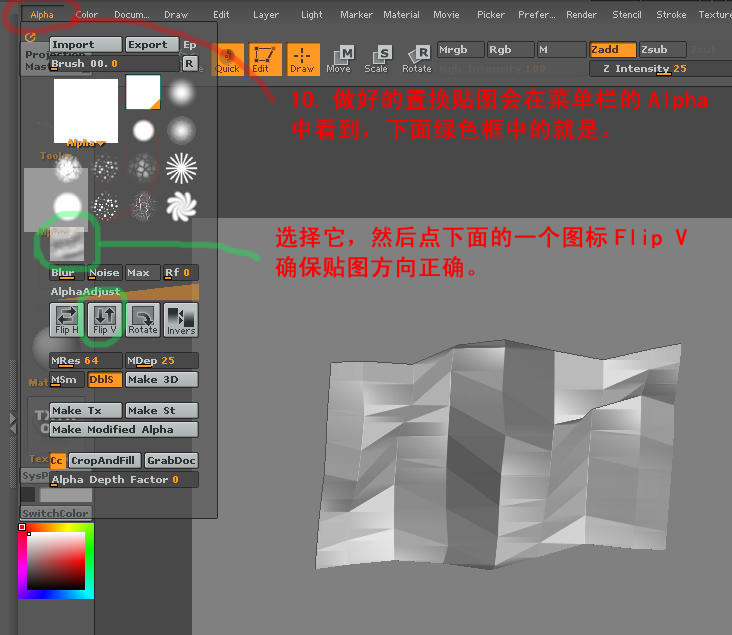Screen dimensions: 732x635
Task: Select the soft blurred dot alpha top row
Action: coord(181,92)
